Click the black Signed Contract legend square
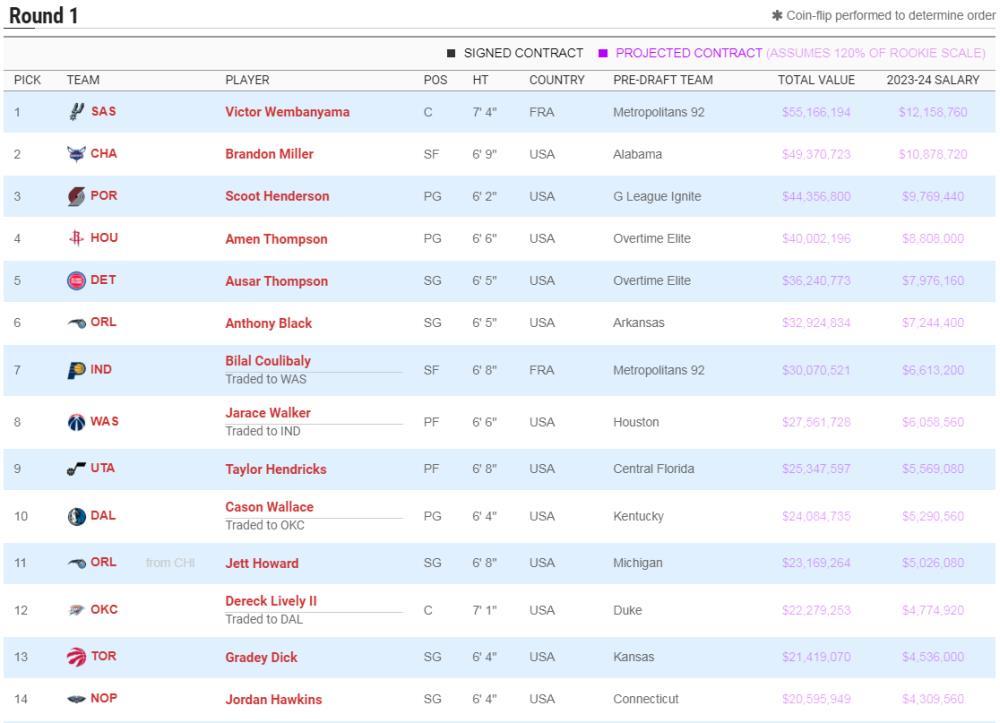Image resolution: width=1000 pixels, height=723 pixels. pyautogui.click(x=451, y=53)
